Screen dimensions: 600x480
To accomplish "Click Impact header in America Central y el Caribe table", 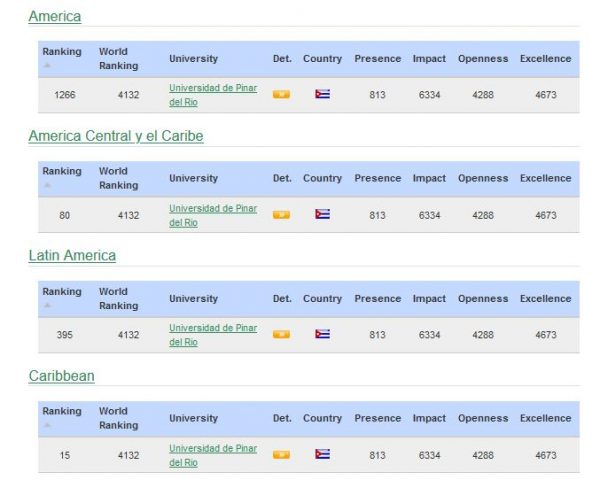I will [429, 179].
